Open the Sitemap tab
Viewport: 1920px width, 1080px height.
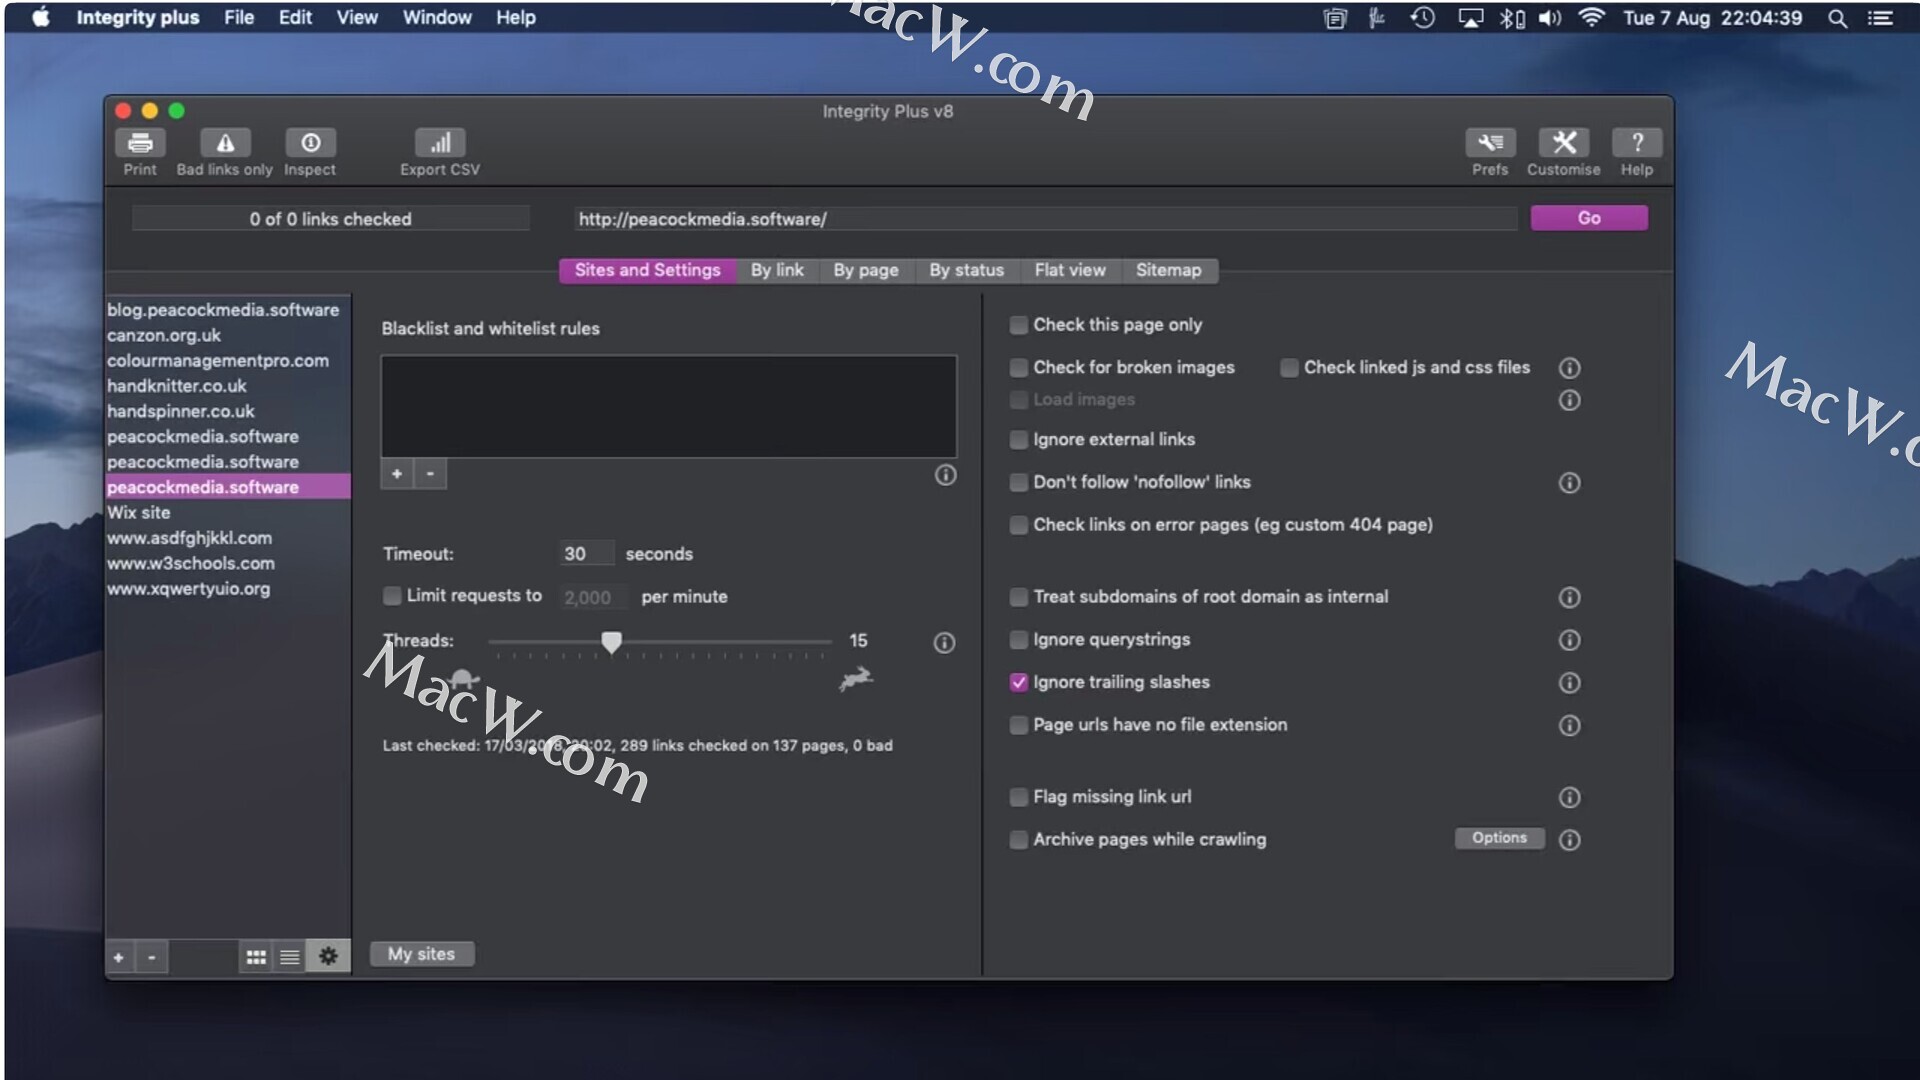pyautogui.click(x=1168, y=270)
